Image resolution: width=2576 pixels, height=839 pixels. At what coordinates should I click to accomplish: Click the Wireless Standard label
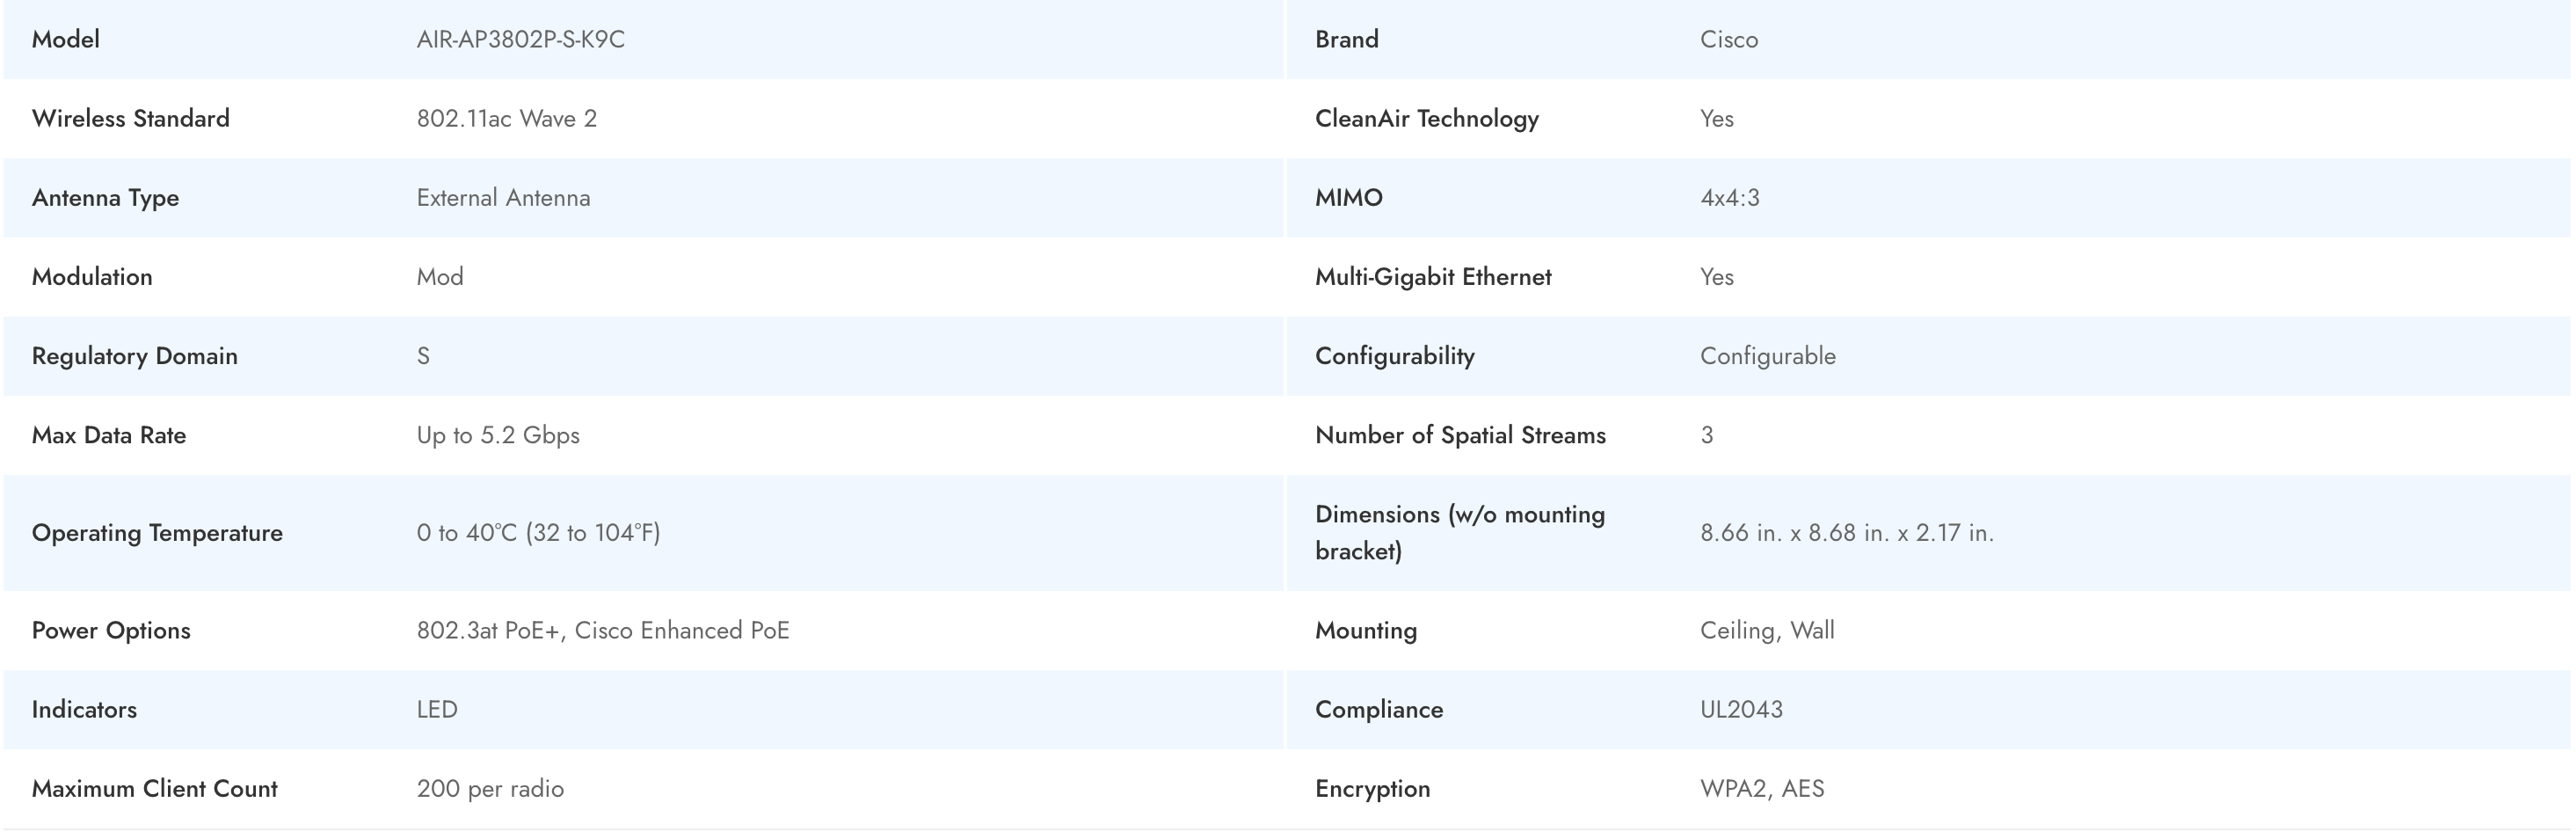(x=130, y=118)
